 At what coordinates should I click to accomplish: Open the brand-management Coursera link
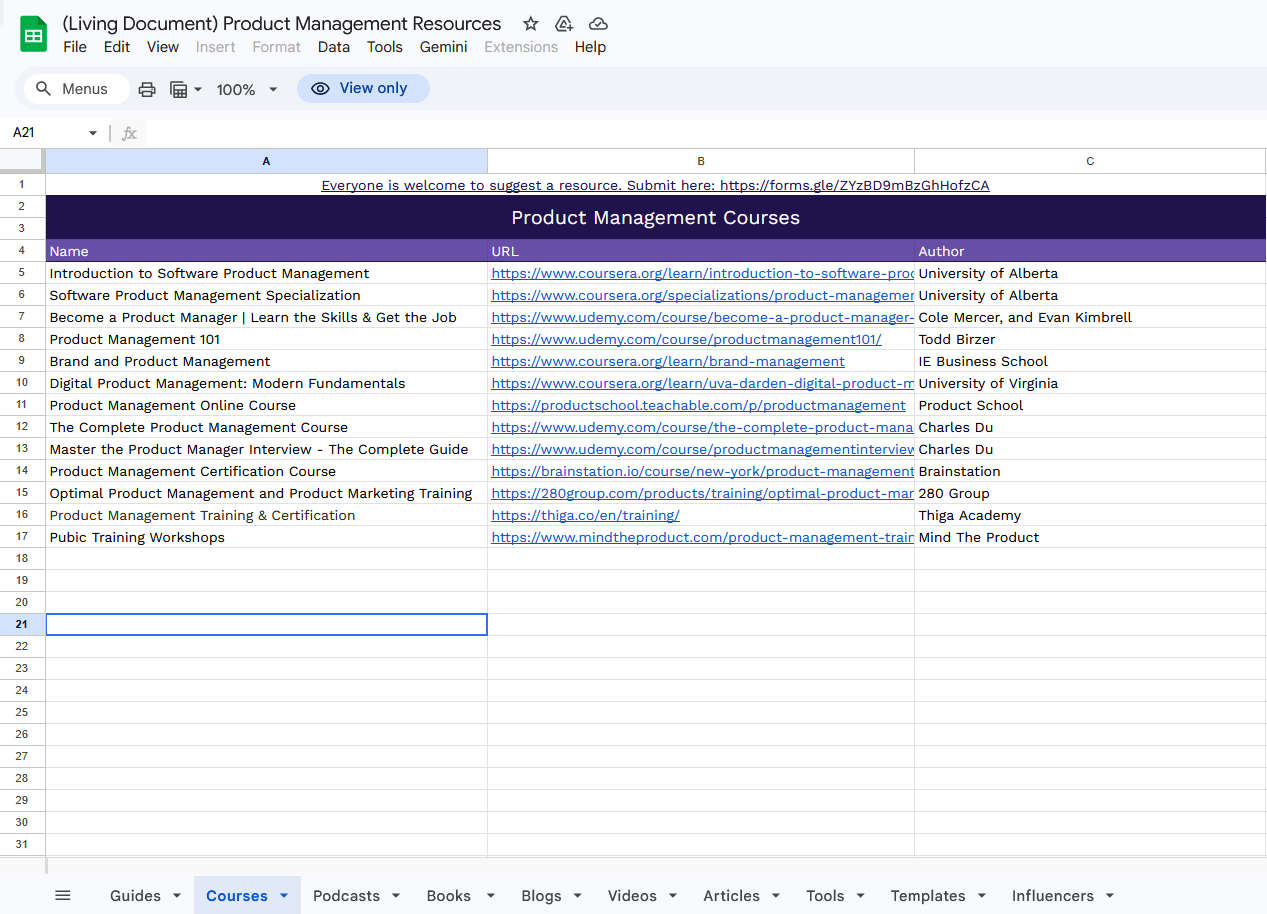[668, 361]
